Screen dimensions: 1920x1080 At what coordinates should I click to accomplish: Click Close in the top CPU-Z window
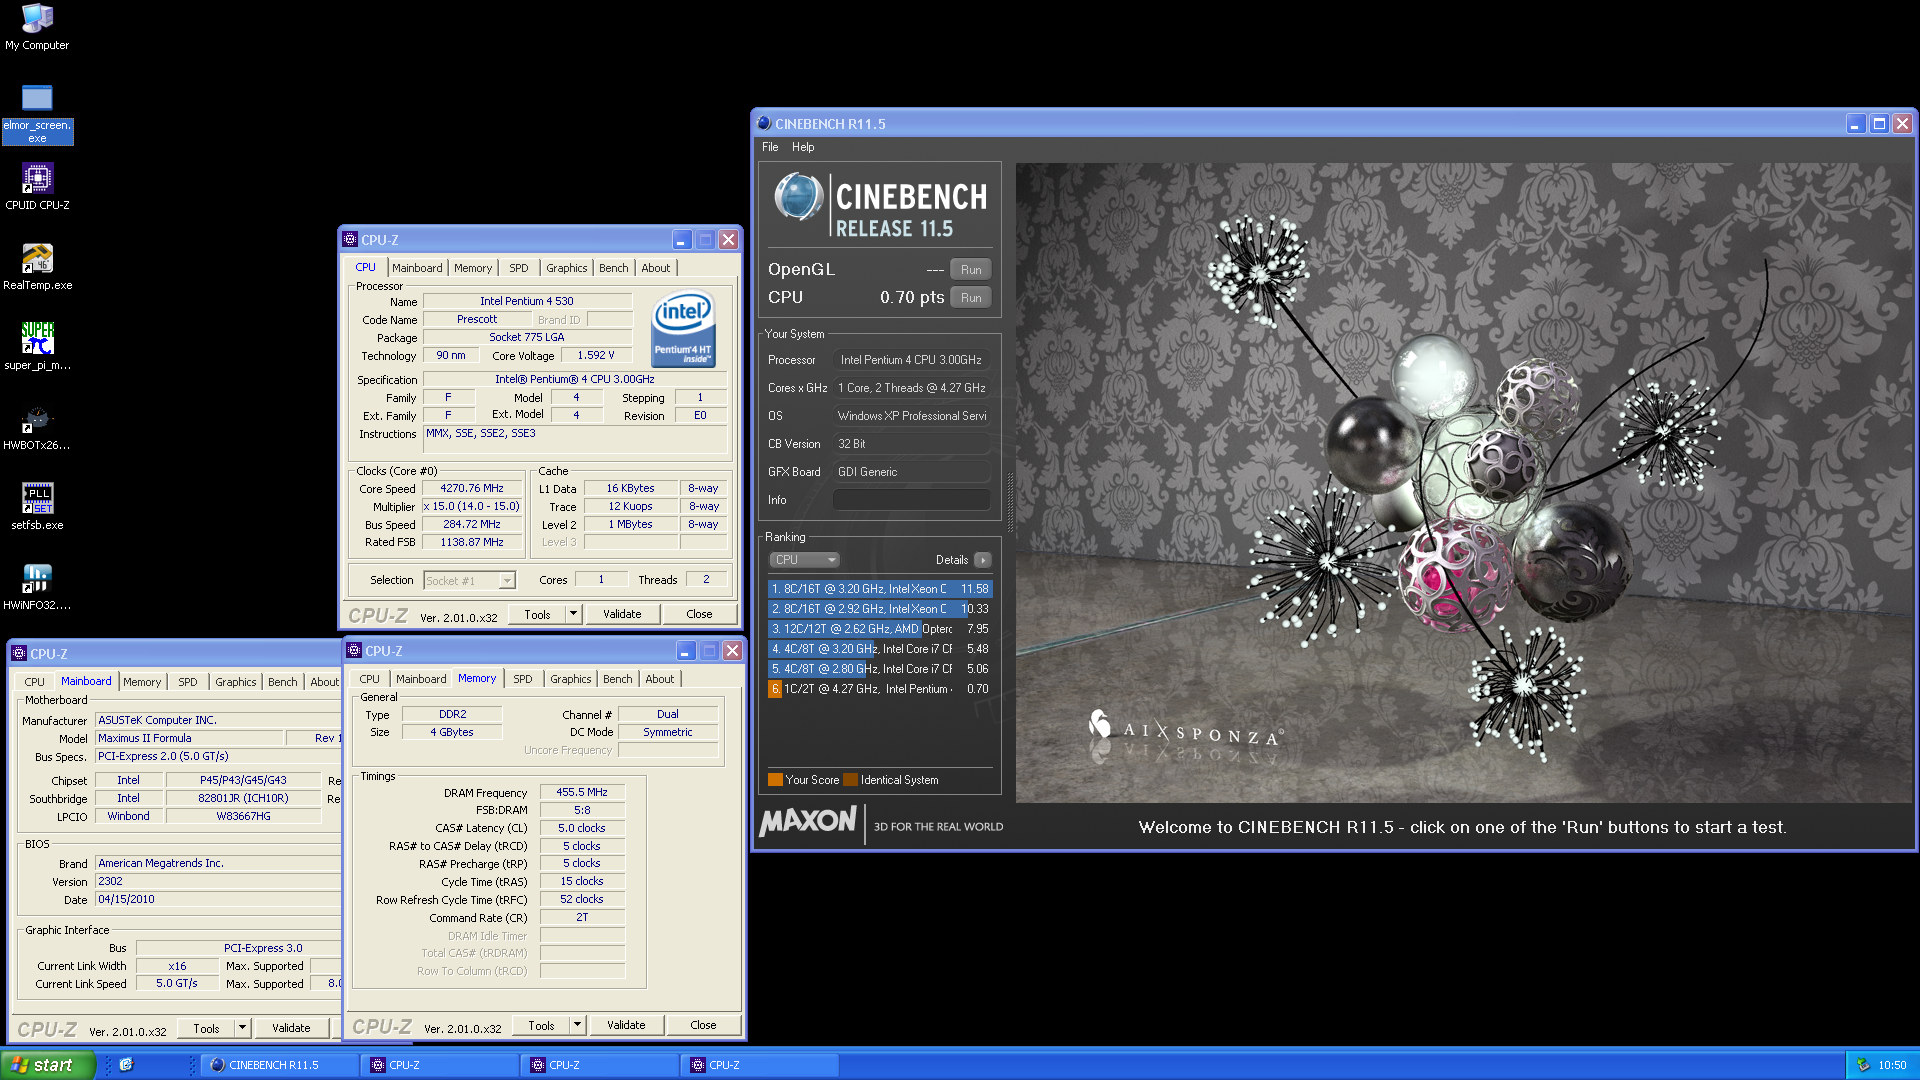click(699, 614)
